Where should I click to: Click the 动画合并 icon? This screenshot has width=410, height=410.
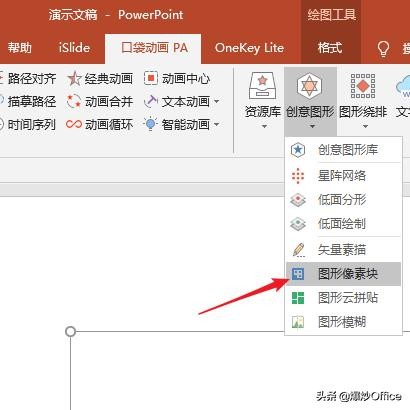click(74, 101)
